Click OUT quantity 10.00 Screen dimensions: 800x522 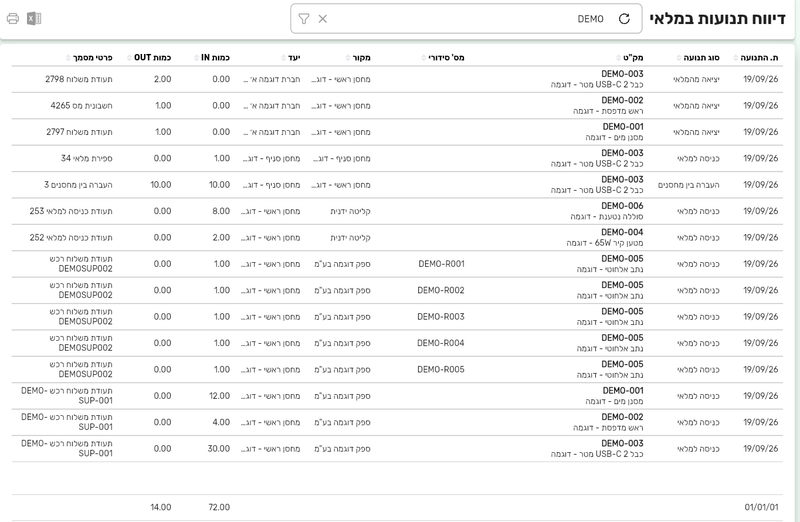161,185
